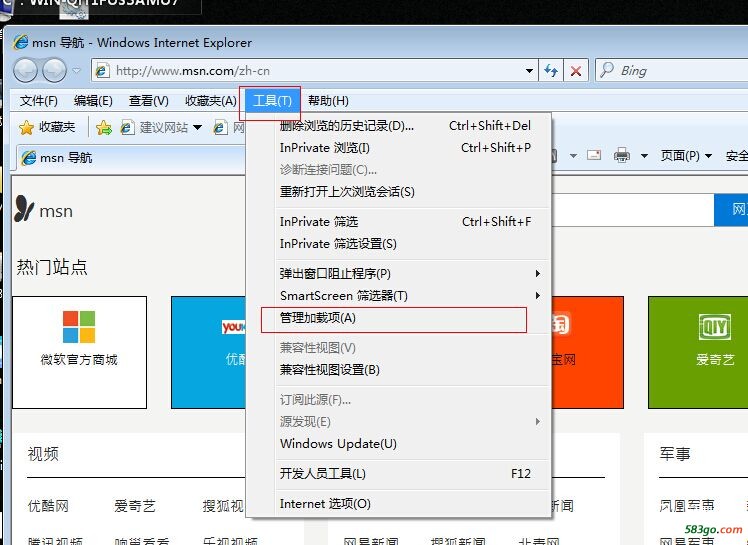Open the 微软官方商城 tile
748x545 pixels.
point(79,352)
